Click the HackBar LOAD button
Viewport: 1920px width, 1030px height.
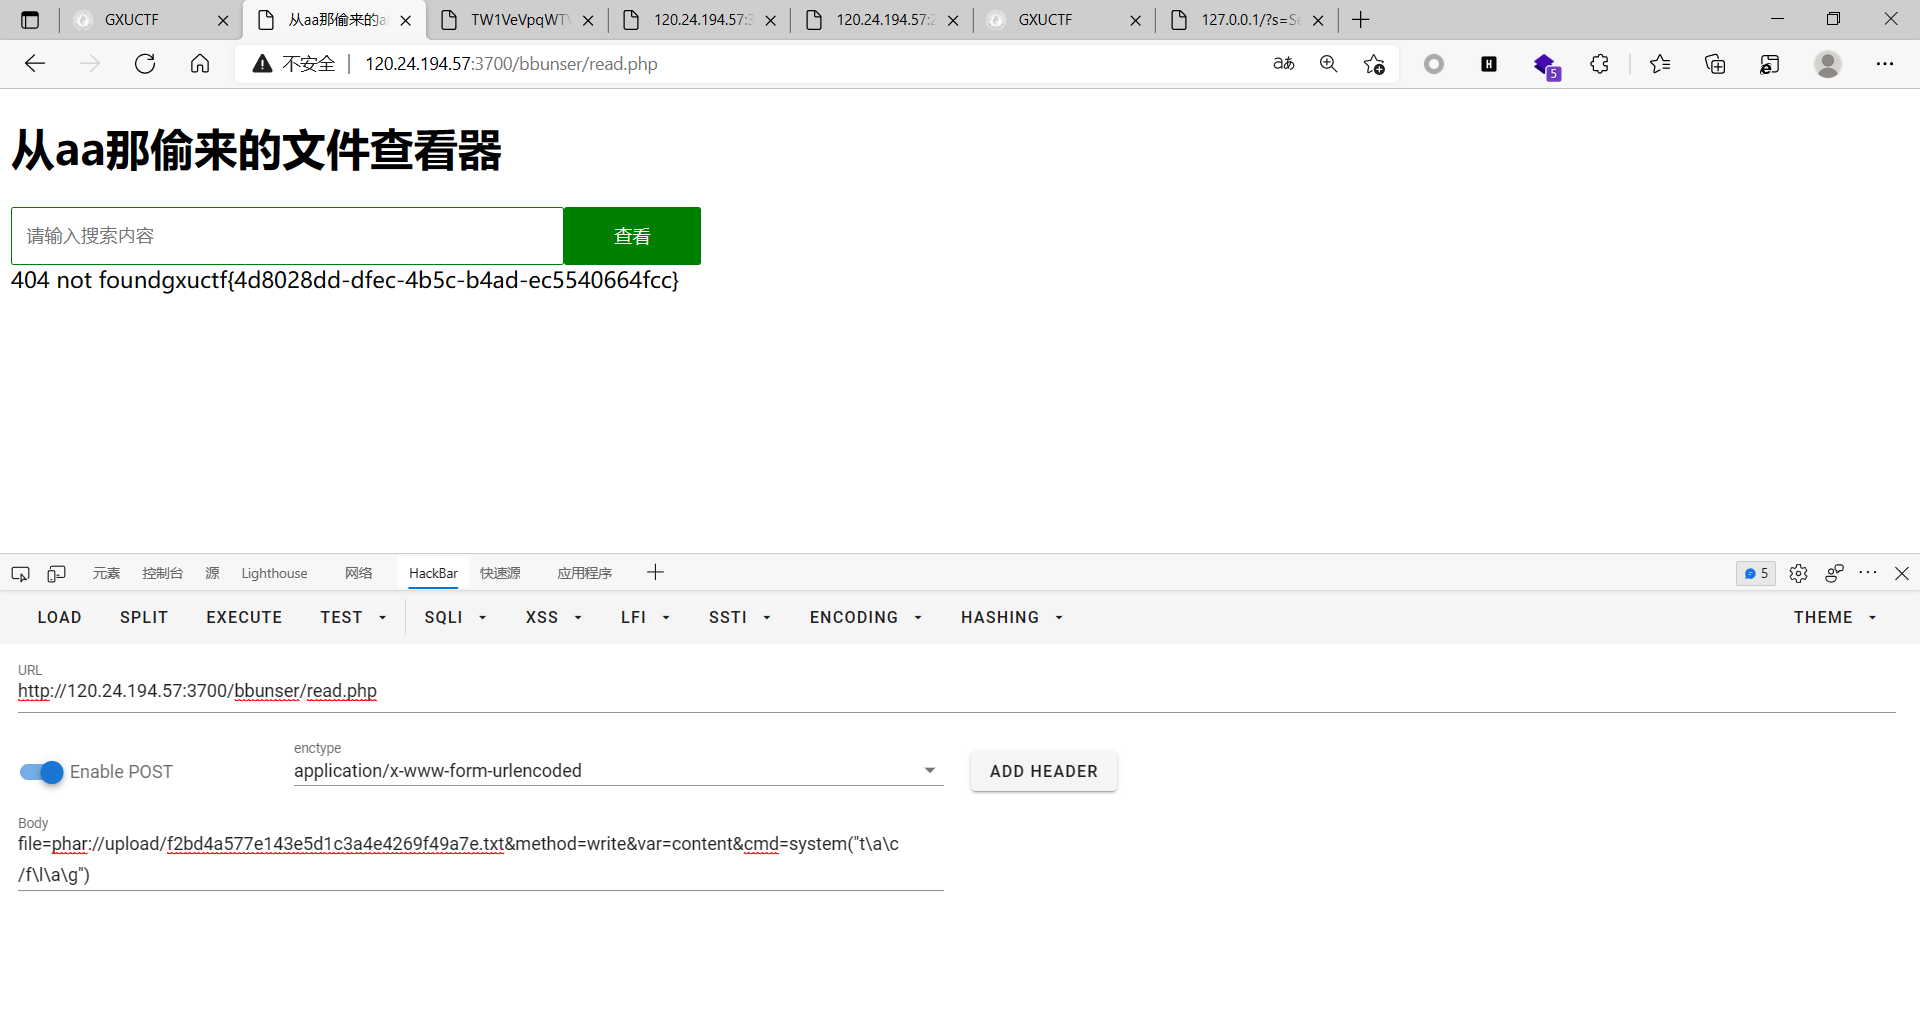[x=60, y=617]
